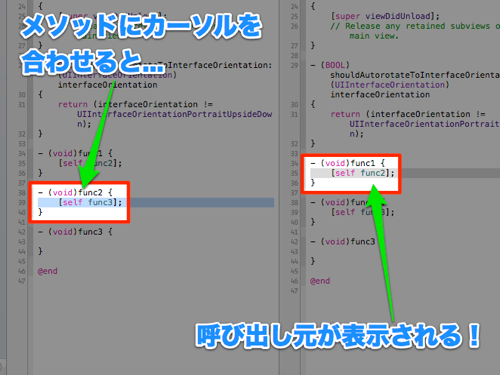Click line number 25 in right gutter
This screenshot has height=375, width=500.
click(294, 16)
